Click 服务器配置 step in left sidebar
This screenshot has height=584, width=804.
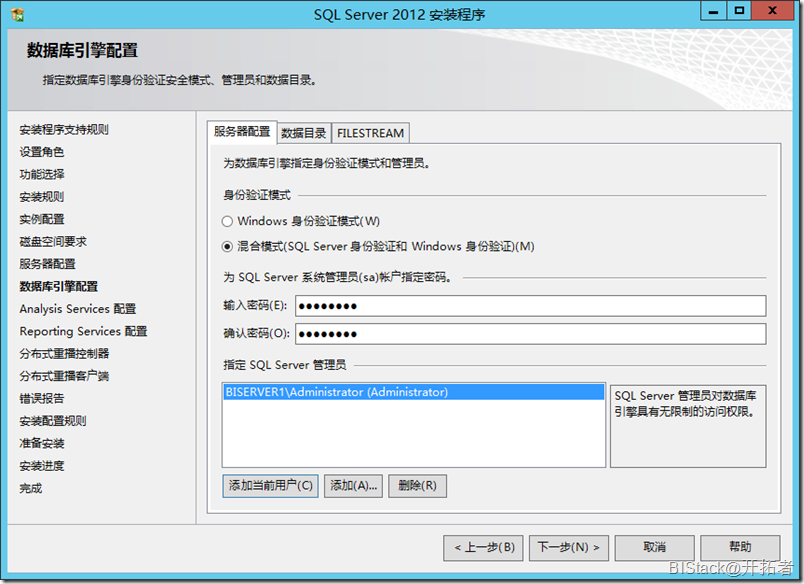[47, 264]
